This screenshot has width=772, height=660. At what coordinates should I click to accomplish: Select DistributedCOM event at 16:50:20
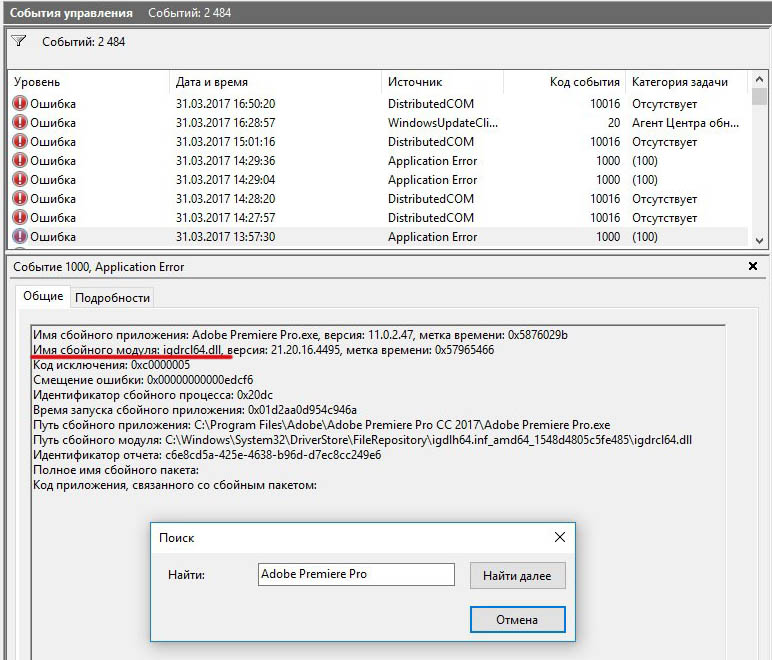pos(378,104)
